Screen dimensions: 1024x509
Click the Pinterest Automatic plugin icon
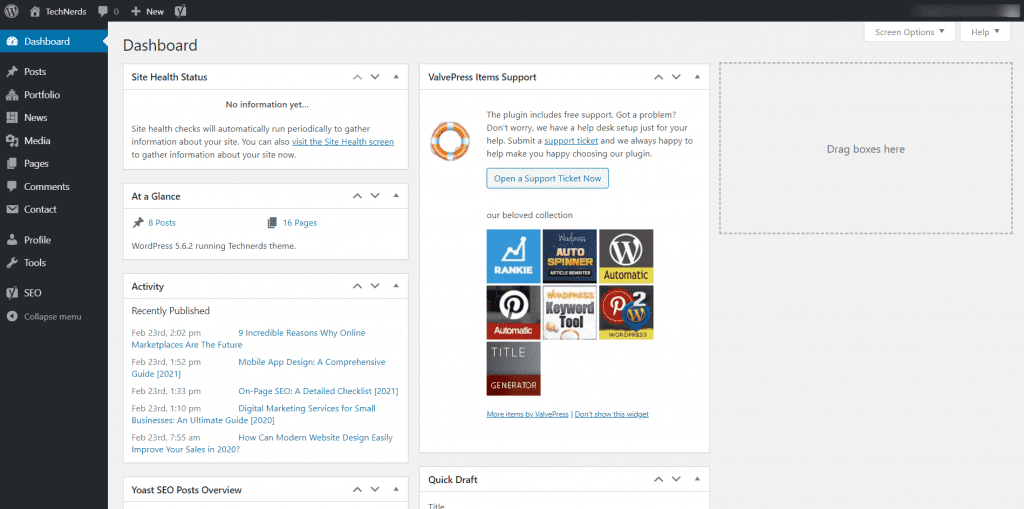[513, 312]
